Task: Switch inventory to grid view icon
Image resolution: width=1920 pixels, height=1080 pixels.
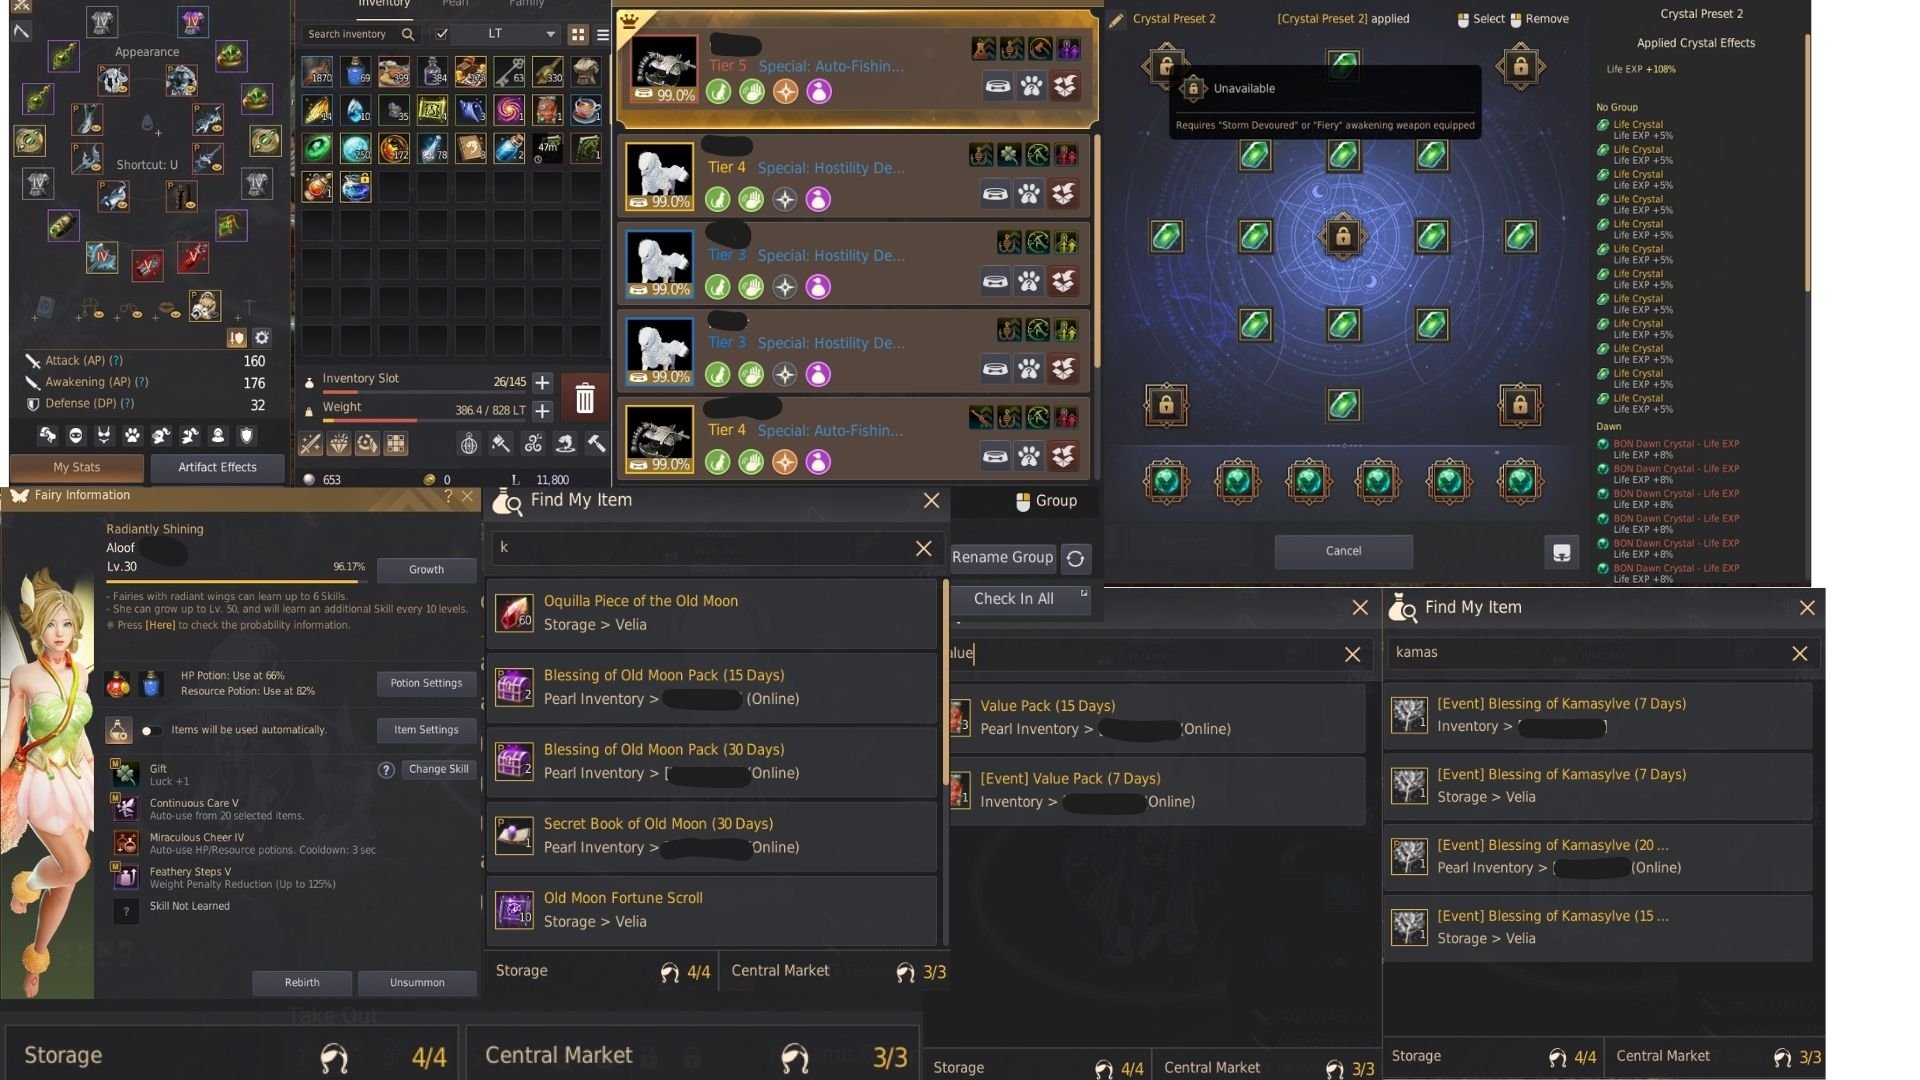Action: click(578, 34)
